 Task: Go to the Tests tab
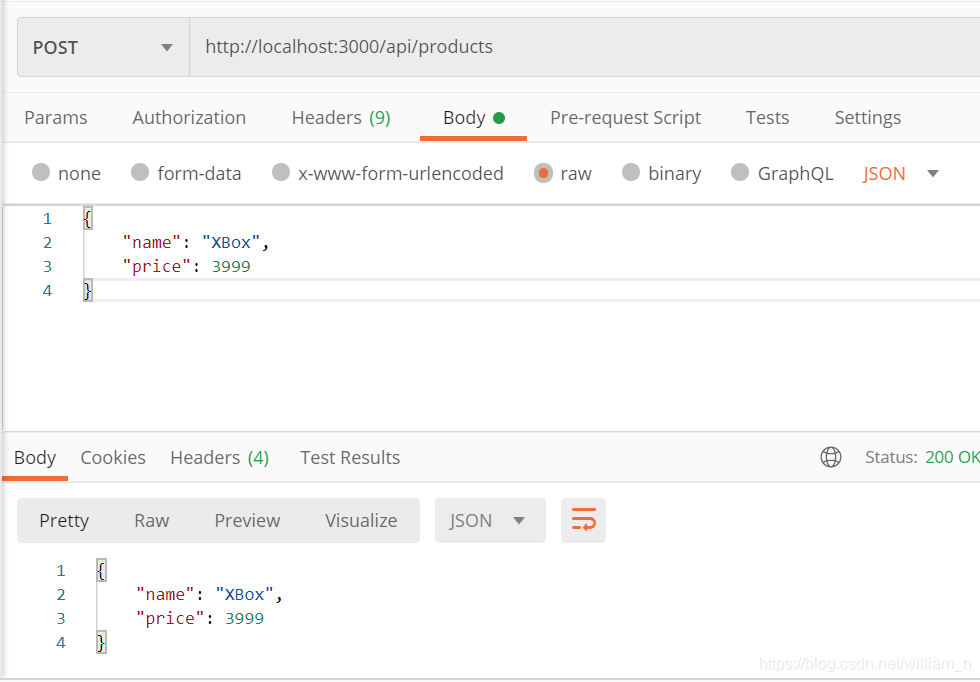(767, 118)
